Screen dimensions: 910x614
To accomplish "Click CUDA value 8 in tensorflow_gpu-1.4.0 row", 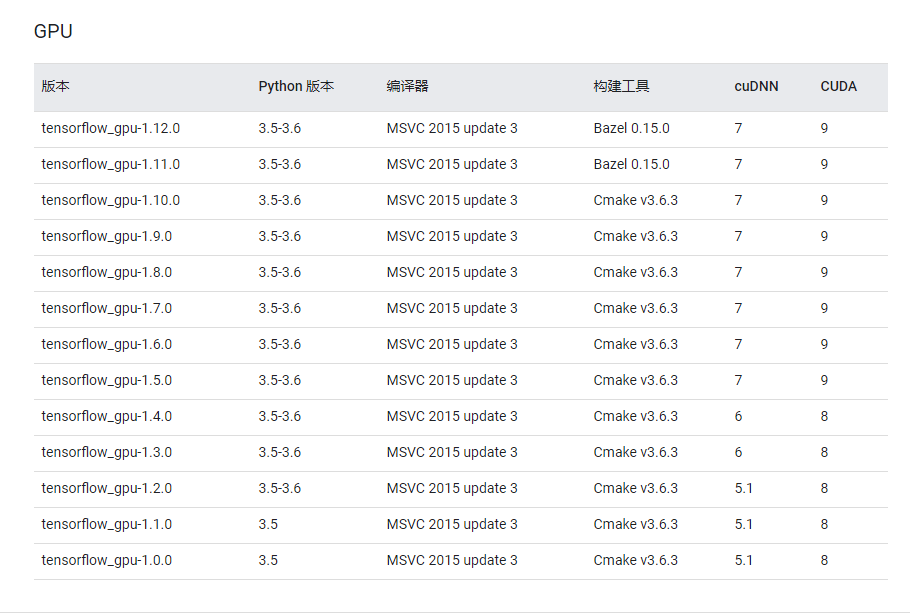I will 824,416.
